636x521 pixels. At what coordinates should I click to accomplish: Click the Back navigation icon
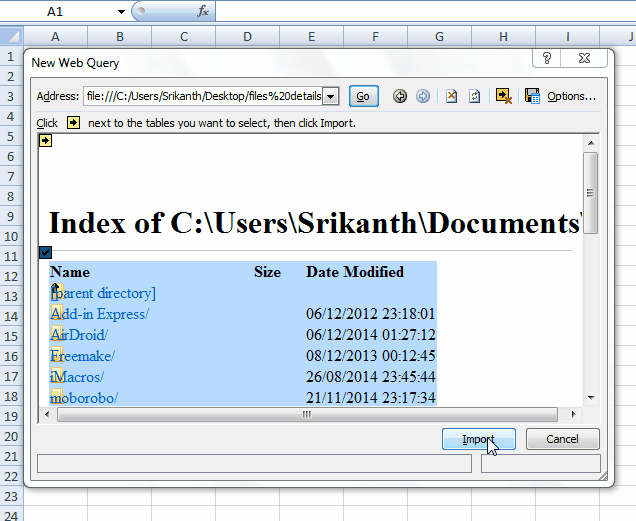tap(400, 96)
